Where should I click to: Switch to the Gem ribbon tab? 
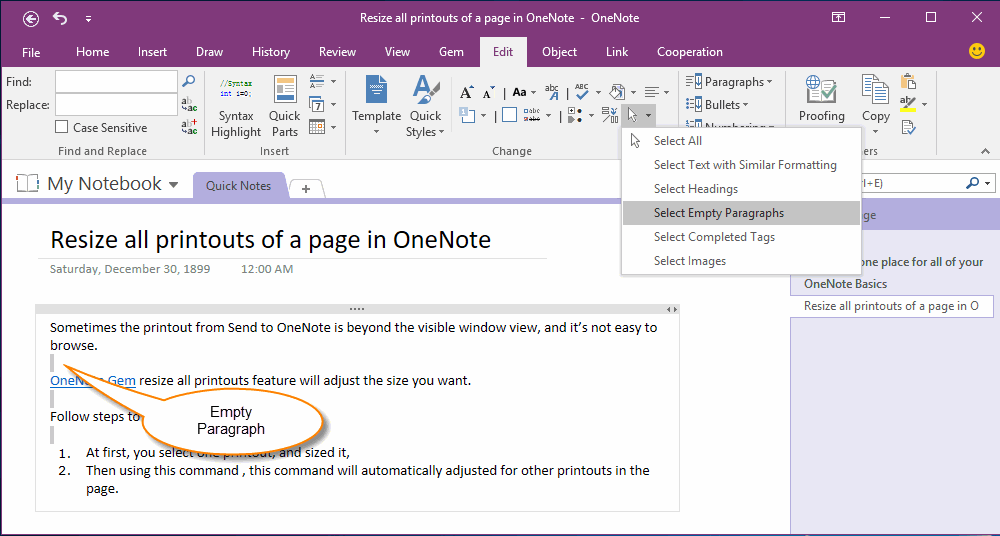pyautogui.click(x=451, y=52)
